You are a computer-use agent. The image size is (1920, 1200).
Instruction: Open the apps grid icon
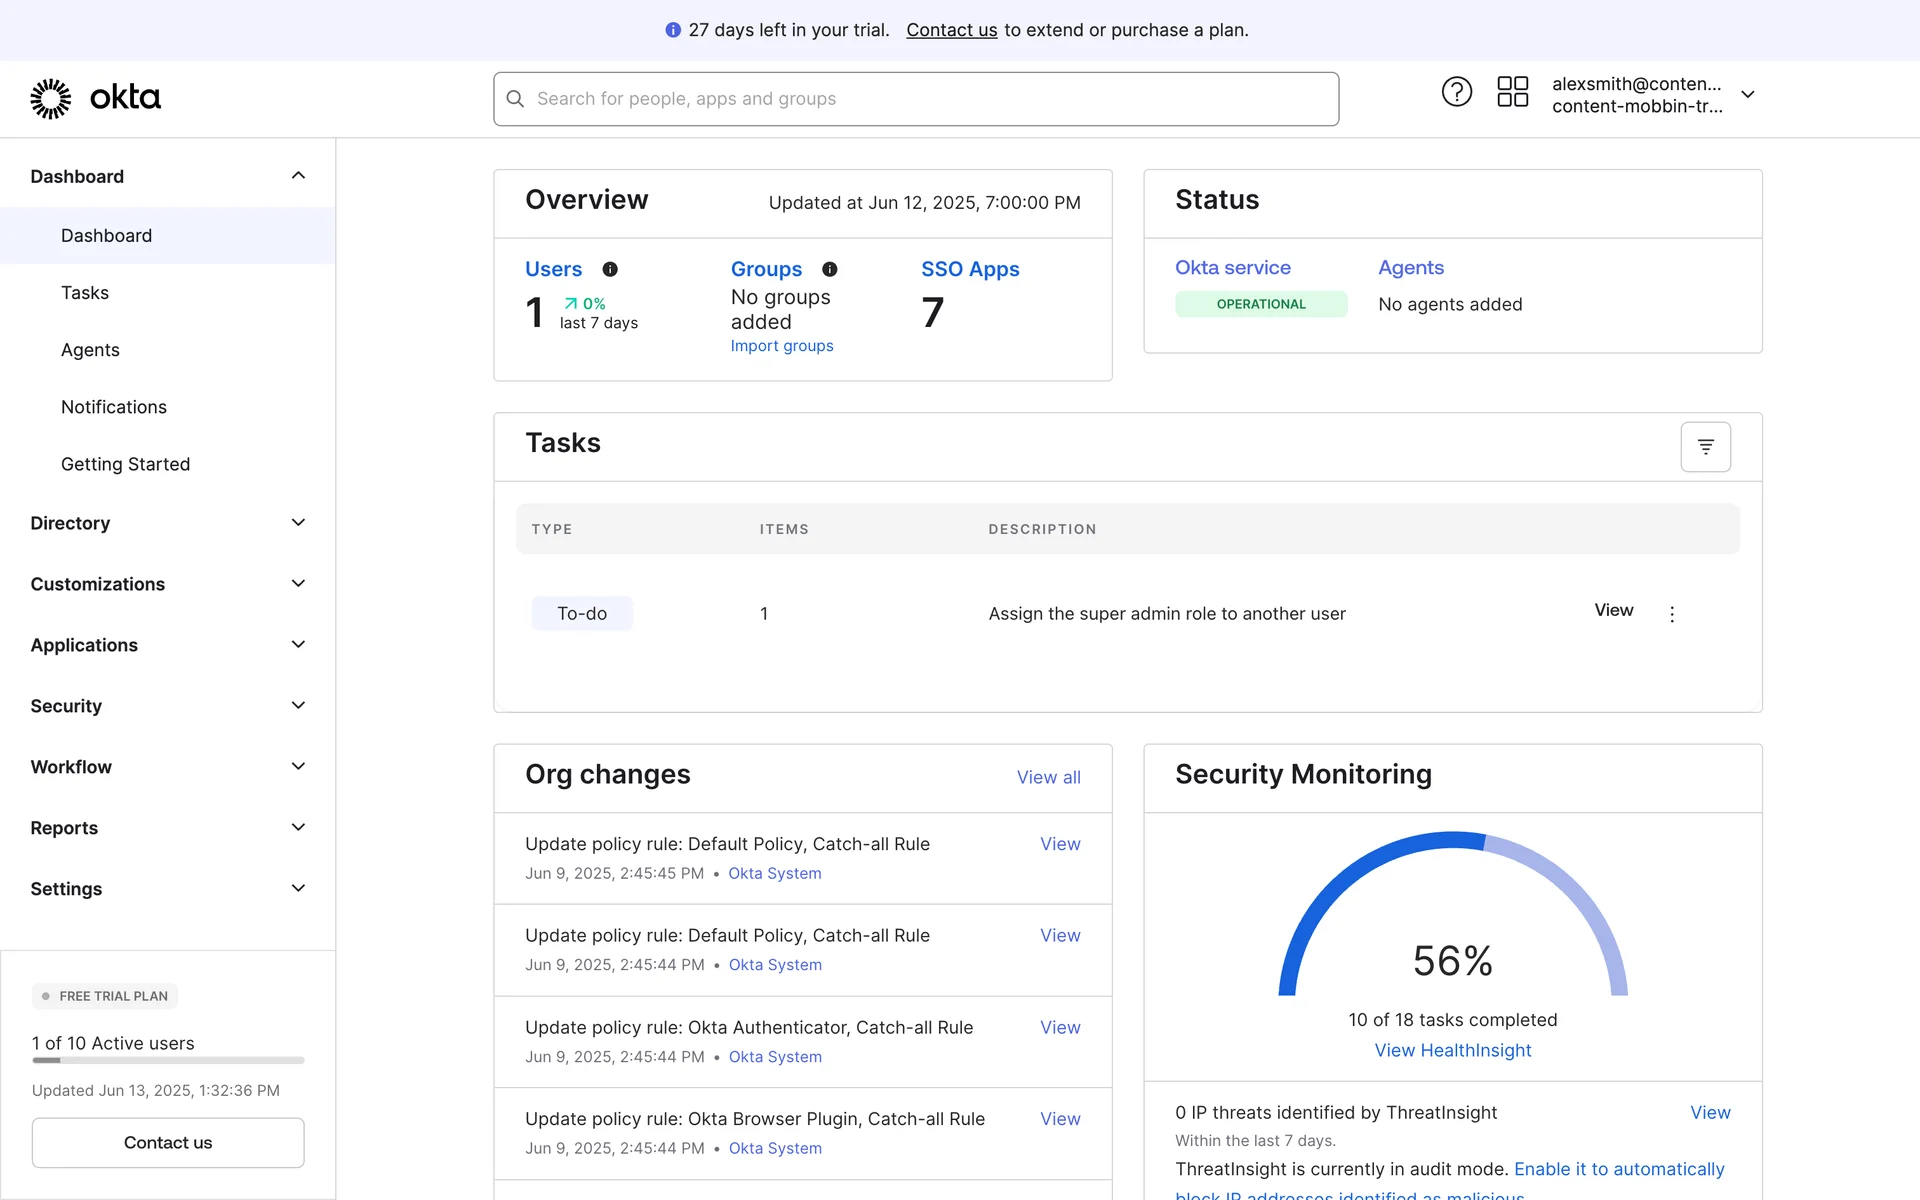click(x=1512, y=92)
